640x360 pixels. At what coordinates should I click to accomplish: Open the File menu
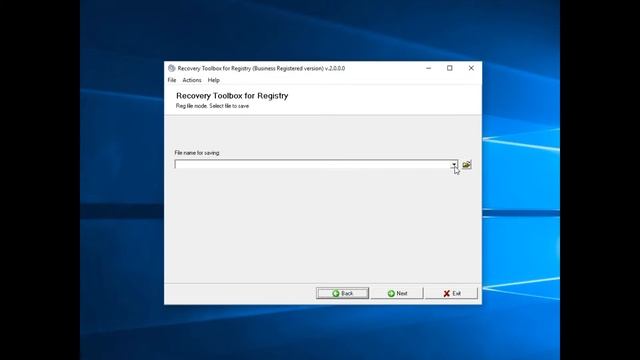click(x=172, y=80)
